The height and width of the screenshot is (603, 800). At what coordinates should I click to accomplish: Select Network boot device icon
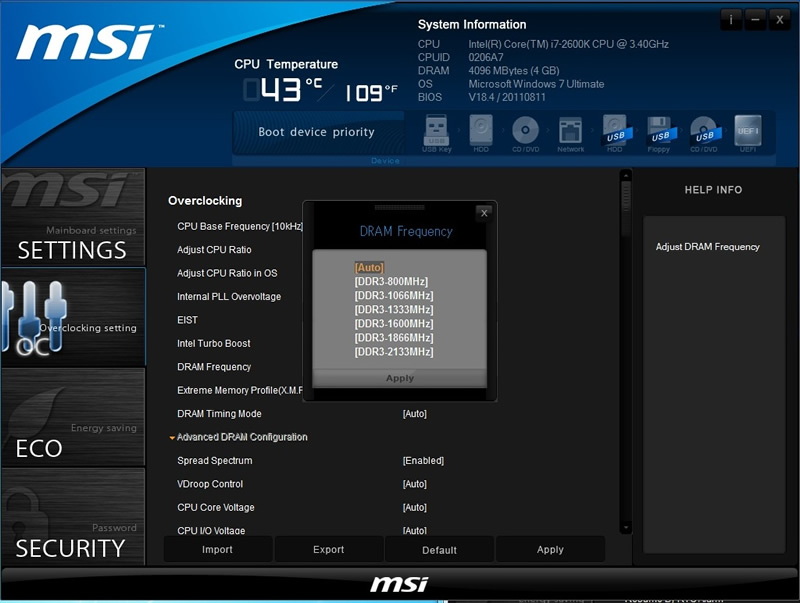point(570,133)
